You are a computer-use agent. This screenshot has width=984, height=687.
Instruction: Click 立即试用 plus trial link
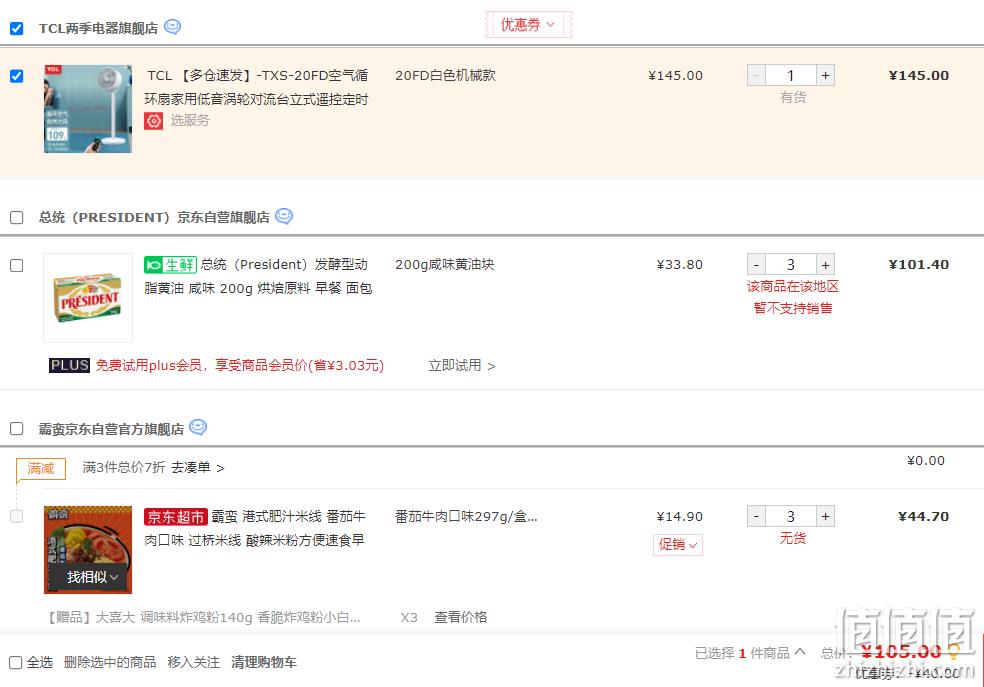coord(461,365)
